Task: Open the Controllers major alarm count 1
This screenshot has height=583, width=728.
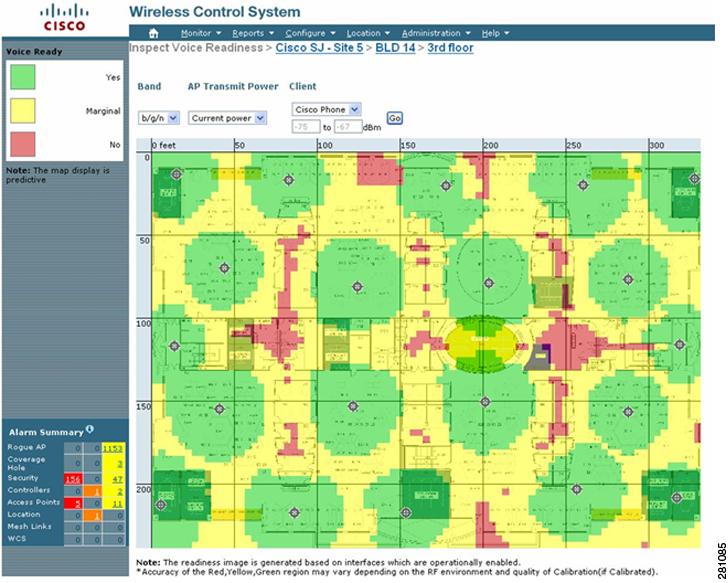Action: [98, 492]
